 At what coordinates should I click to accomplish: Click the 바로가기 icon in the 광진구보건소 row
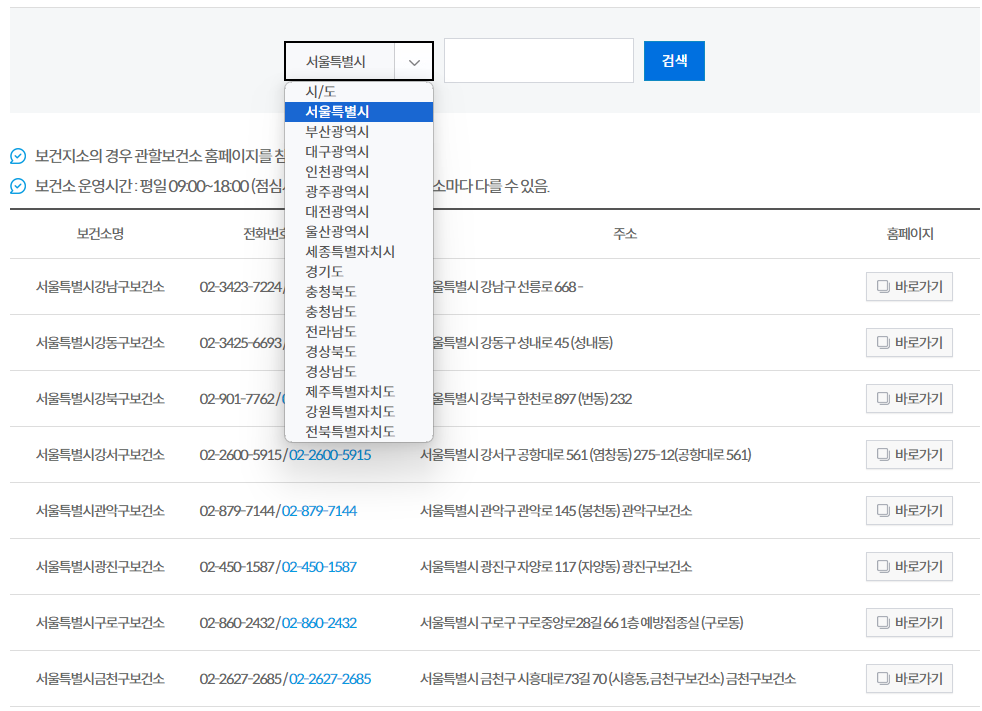coord(883,566)
